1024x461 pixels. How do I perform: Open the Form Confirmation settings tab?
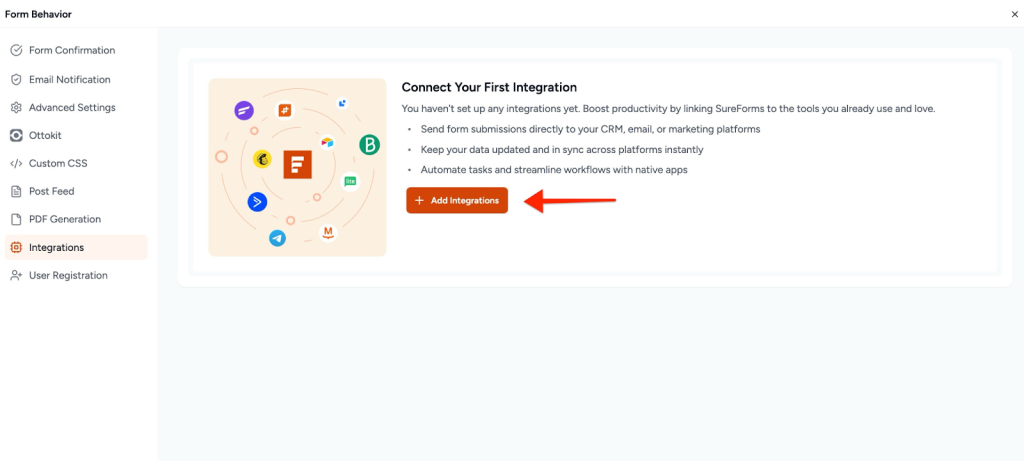click(71, 50)
